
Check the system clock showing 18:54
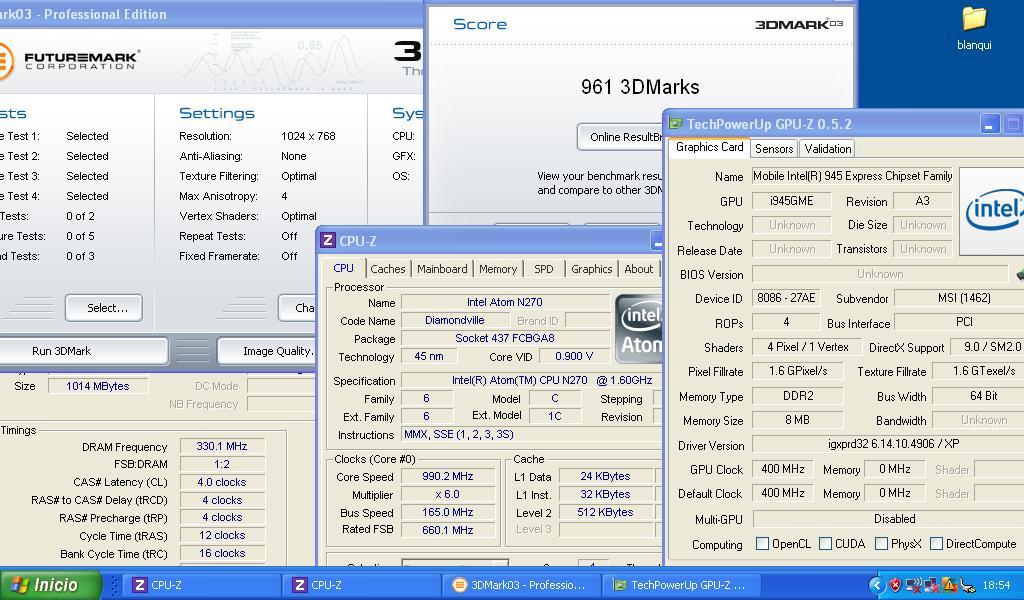pos(997,585)
